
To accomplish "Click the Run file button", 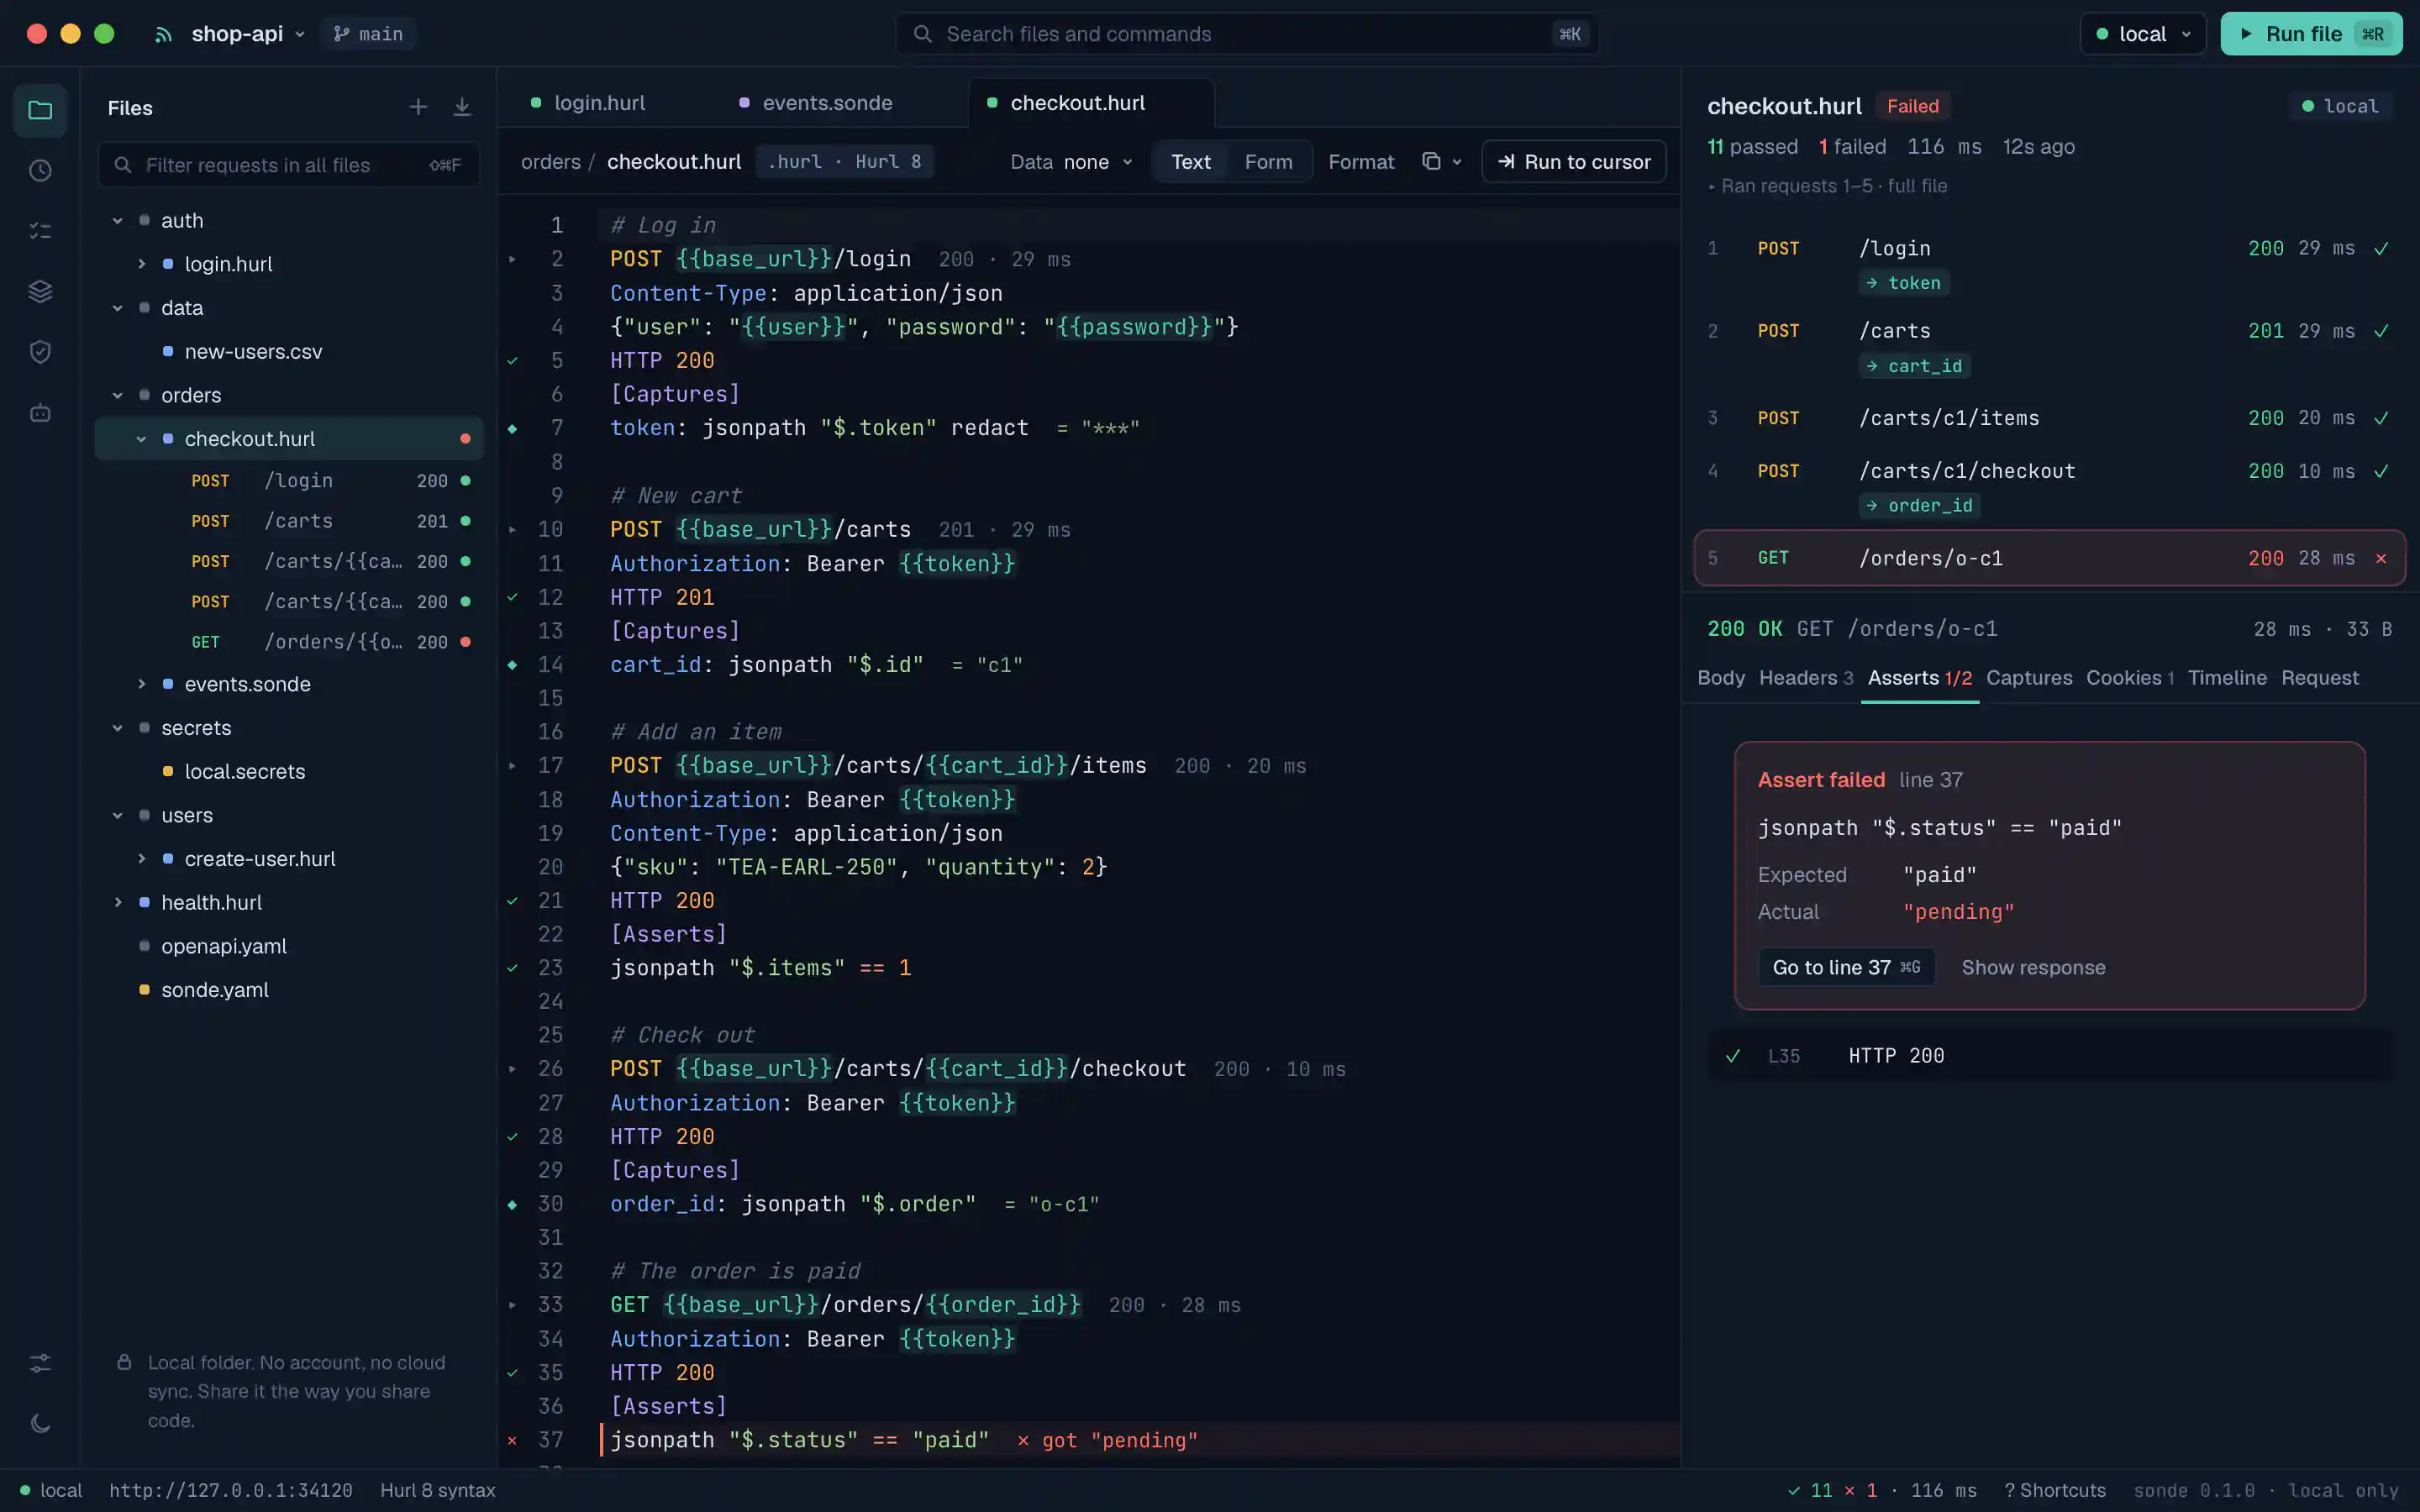I will point(2311,34).
